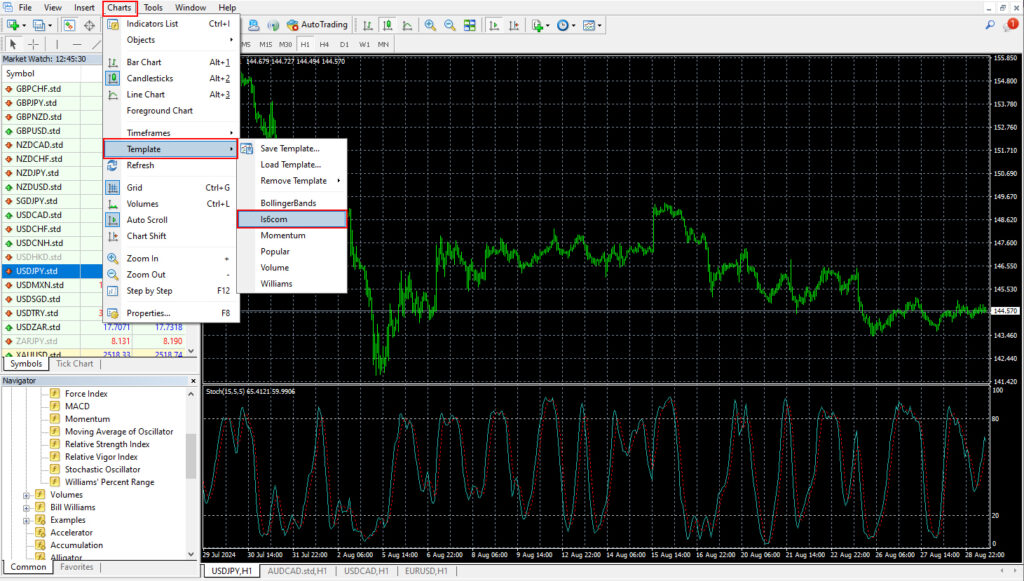This screenshot has width=1024, height=581.
Task: Toggle auto scroll toolbar icon
Action: pyautogui.click(x=494, y=25)
